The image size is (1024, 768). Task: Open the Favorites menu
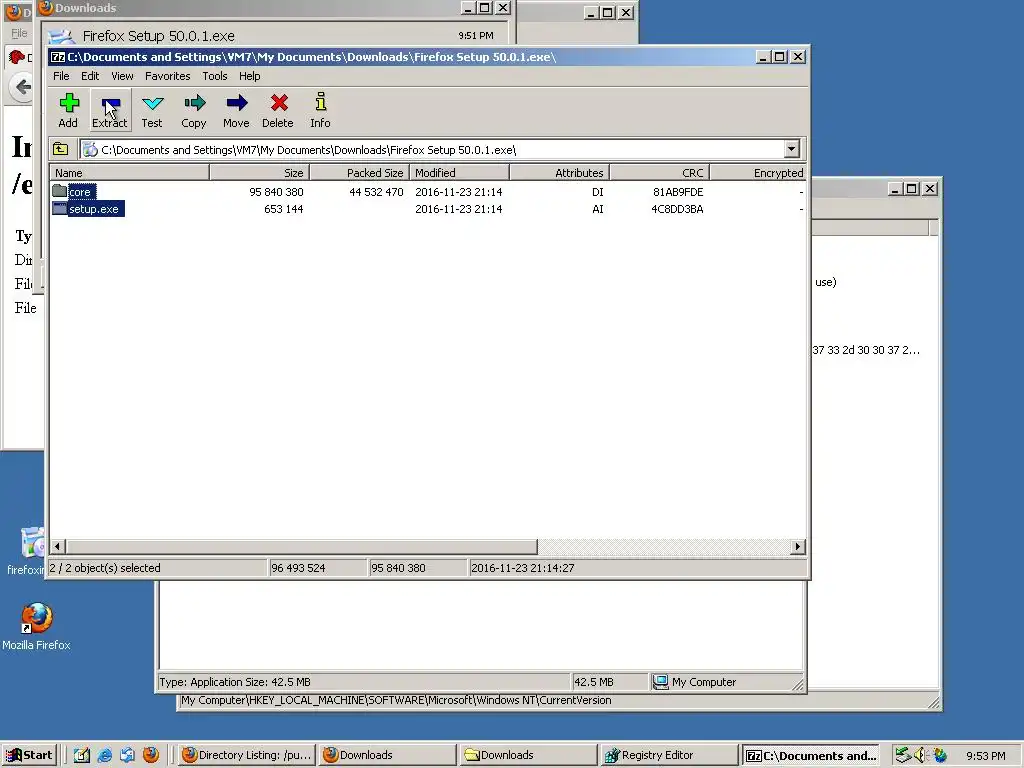point(168,76)
